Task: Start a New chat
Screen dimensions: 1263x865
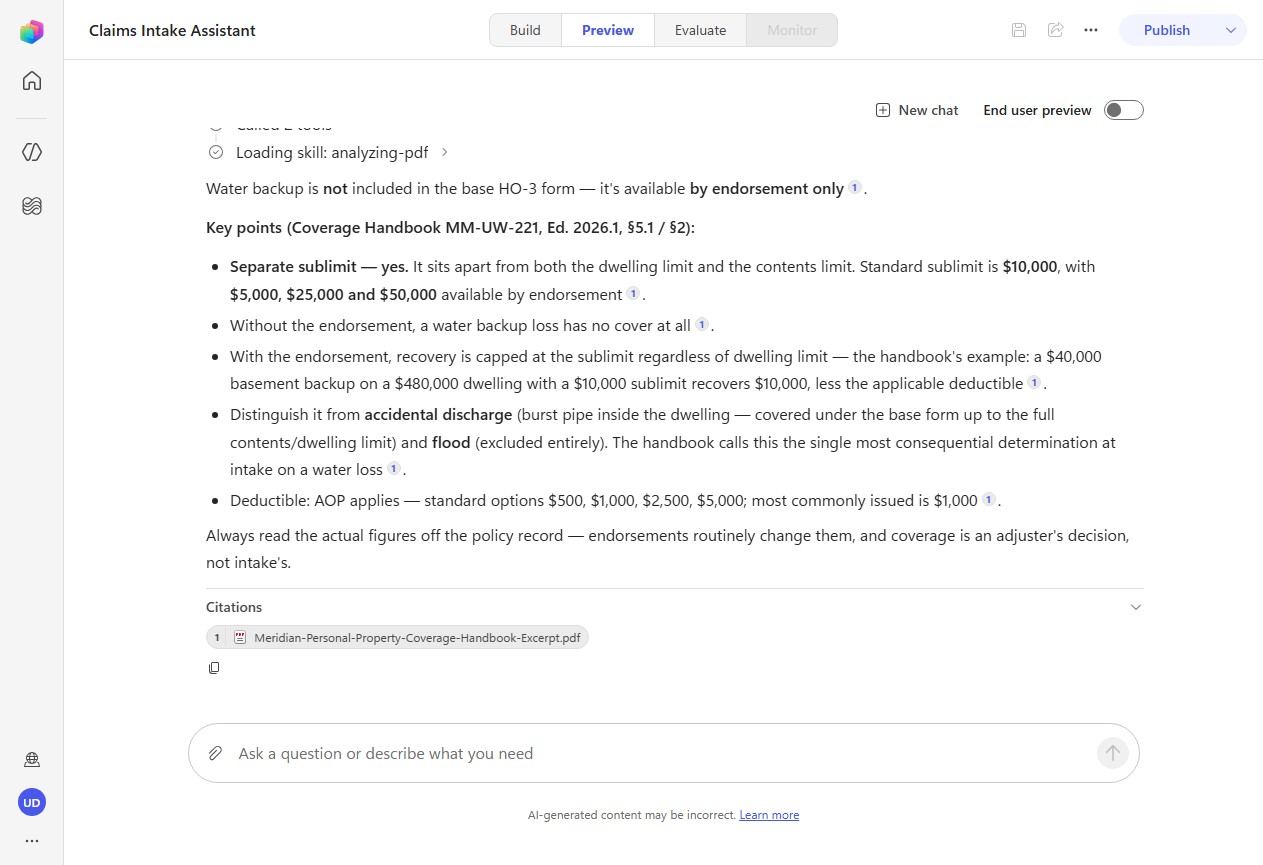Action: pyautogui.click(x=917, y=110)
